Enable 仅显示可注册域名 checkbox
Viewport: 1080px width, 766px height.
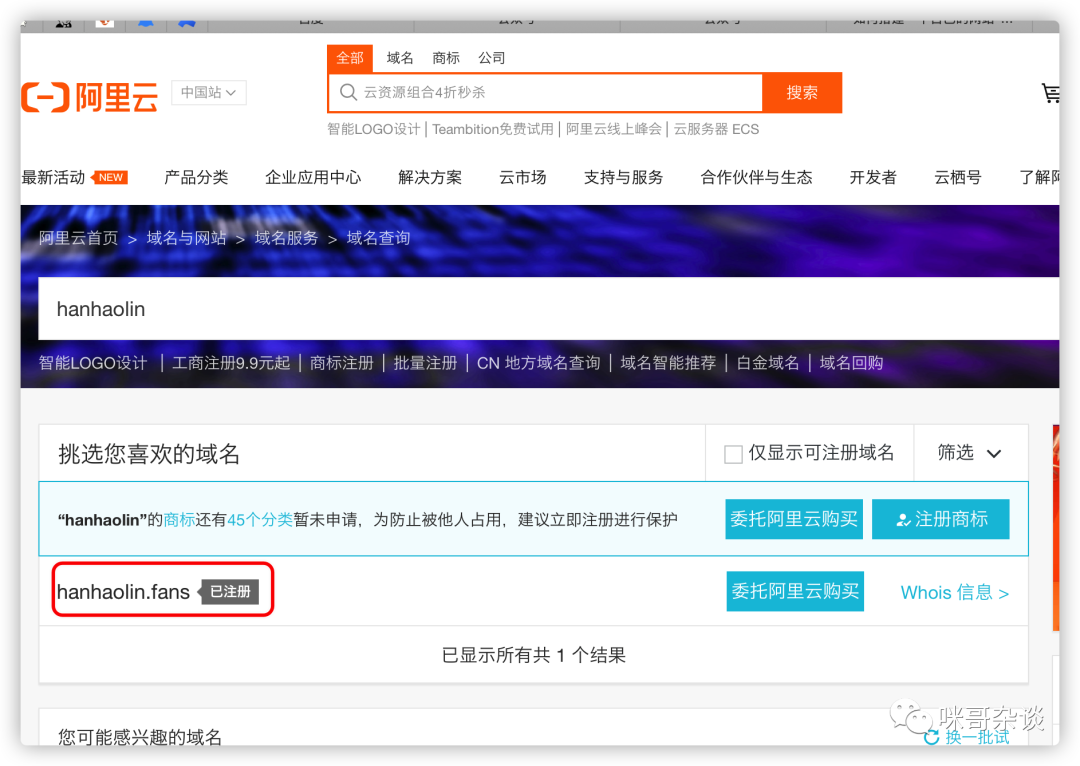[733, 454]
